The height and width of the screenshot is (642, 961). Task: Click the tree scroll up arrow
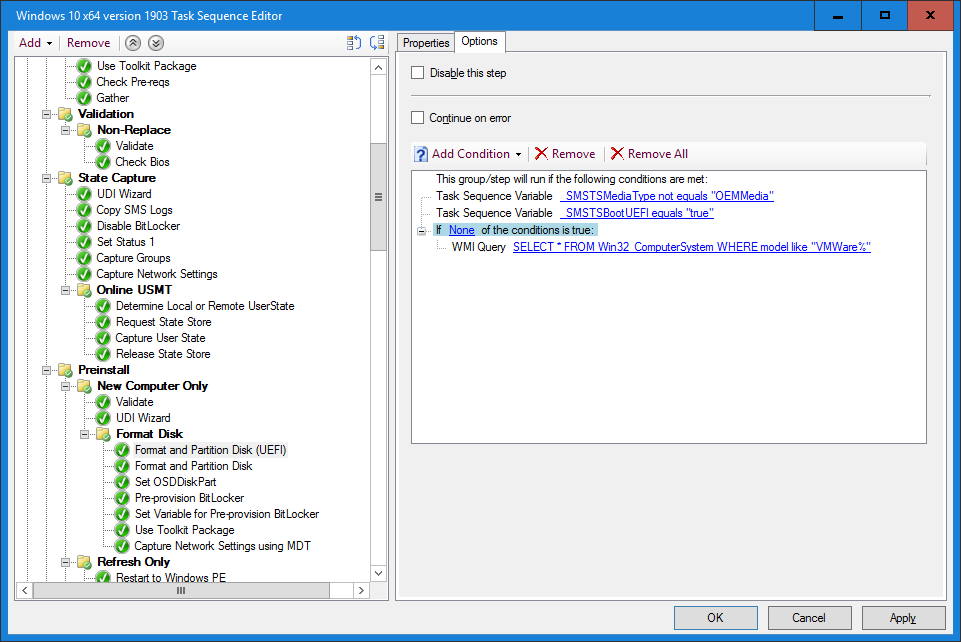(379, 67)
